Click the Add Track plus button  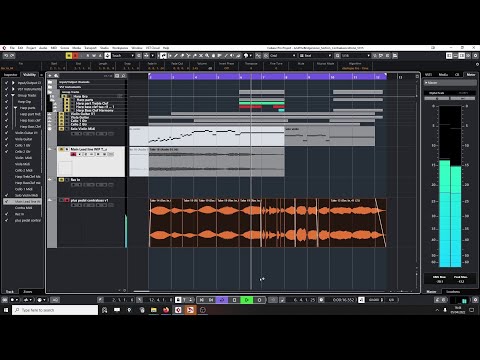tap(50, 76)
